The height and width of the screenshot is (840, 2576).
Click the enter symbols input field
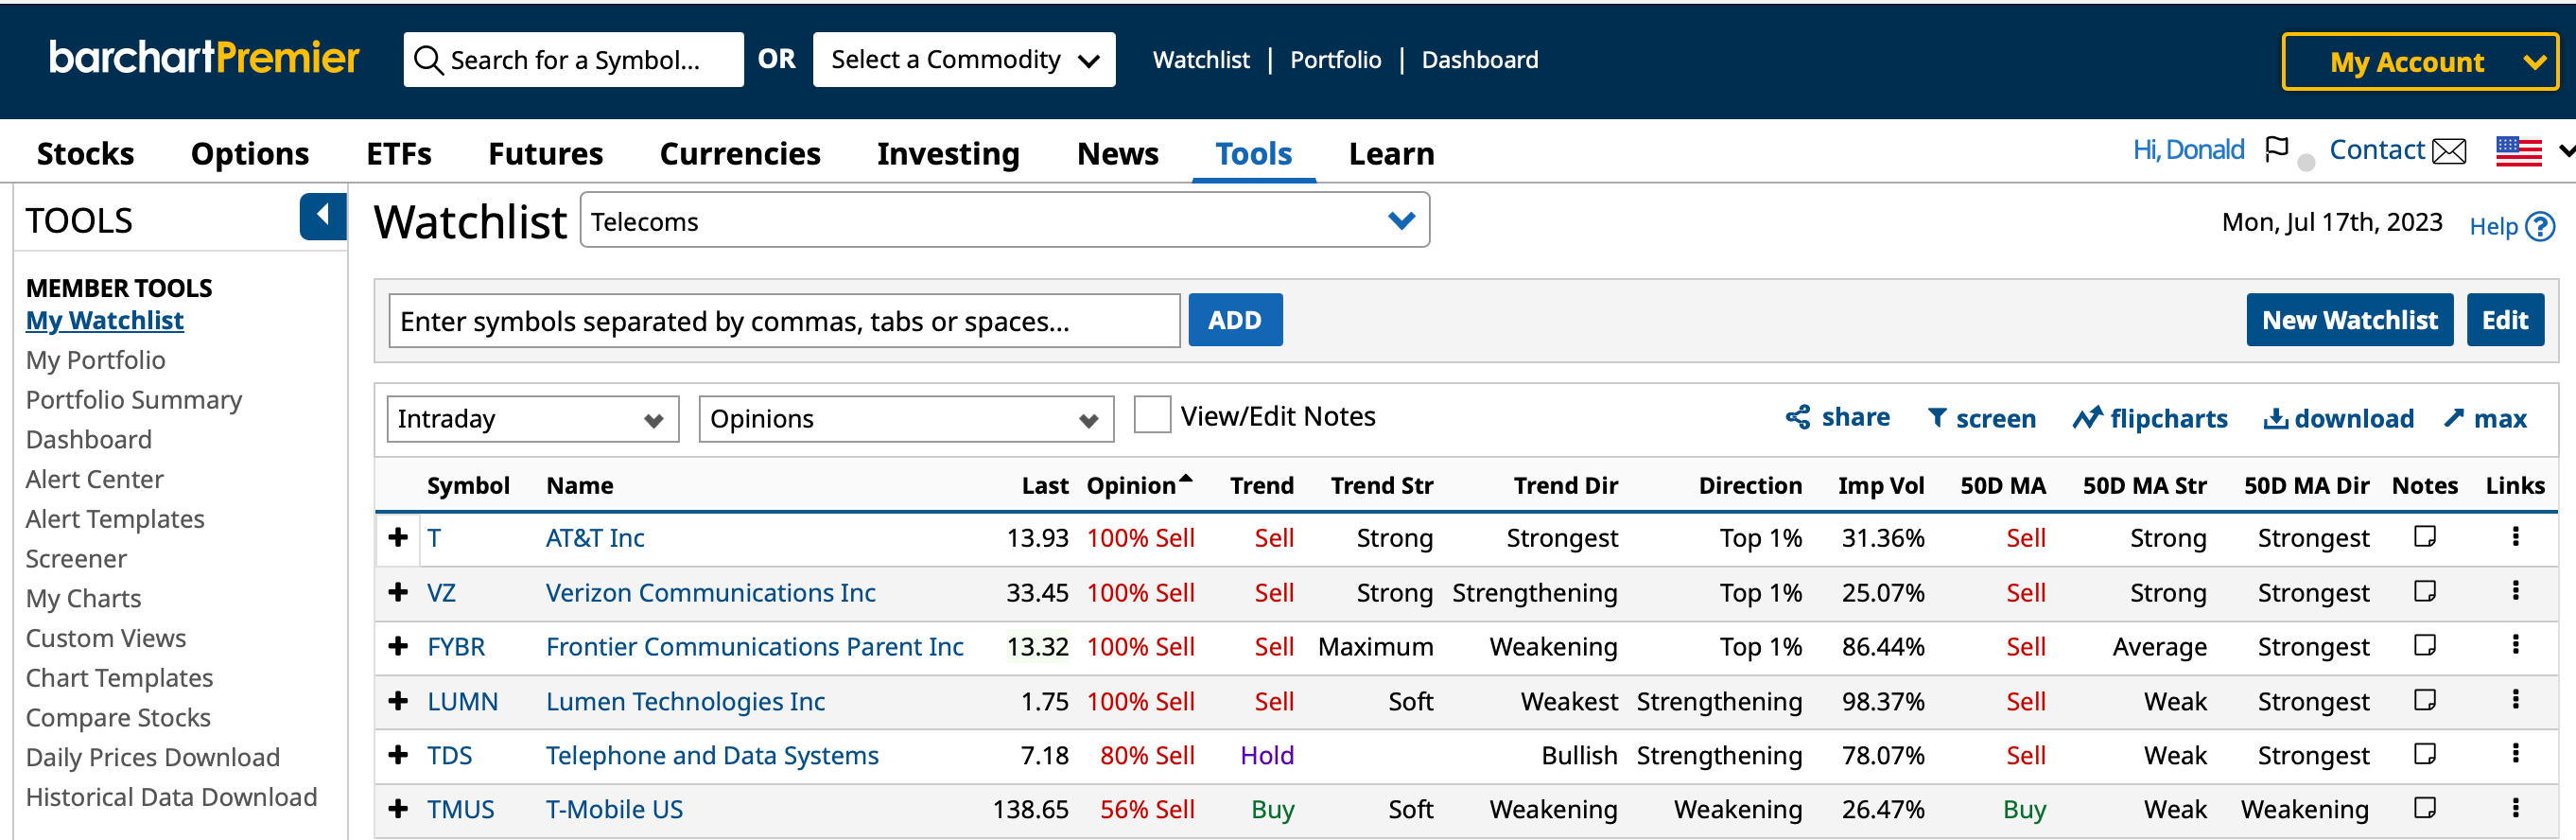(784, 321)
